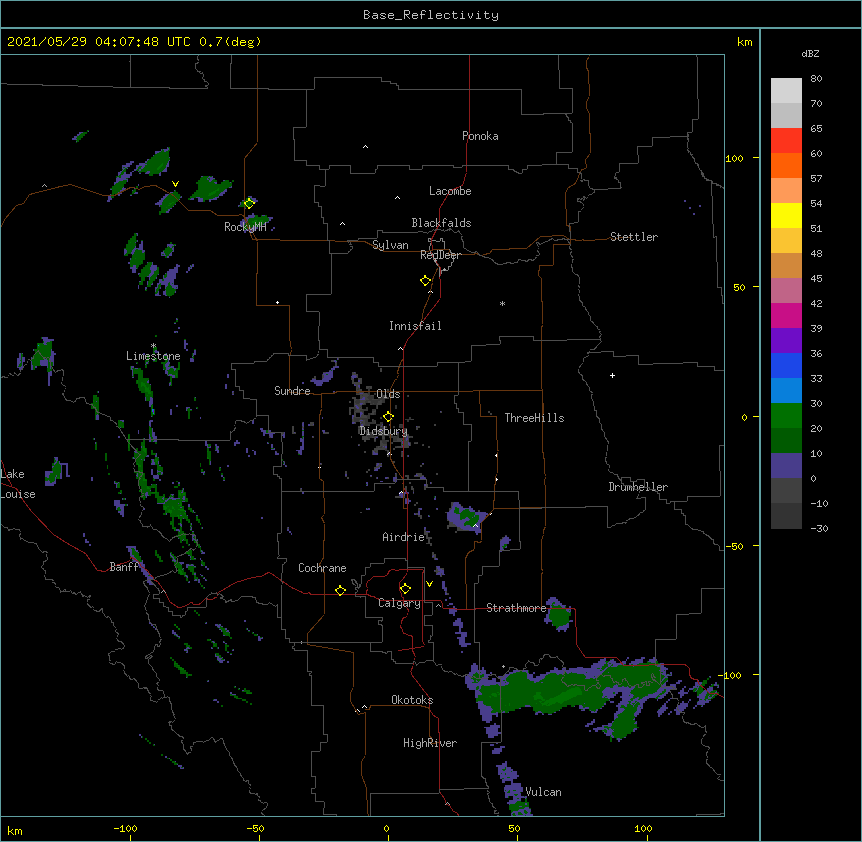The height and width of the screenshot is (842, 862).
Task: Click the Didsbury label
Action: click(x=383, y=431)
